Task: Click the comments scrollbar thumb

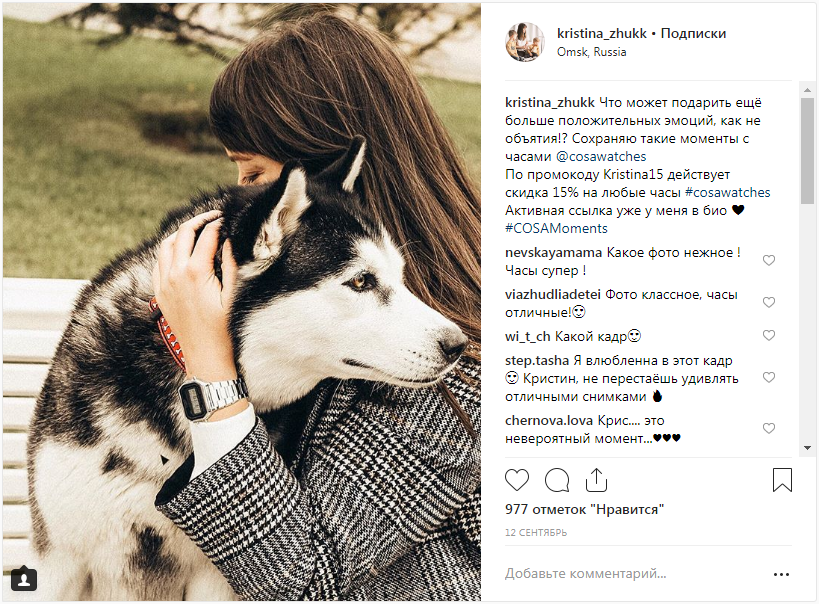Action: pos(808,150)
